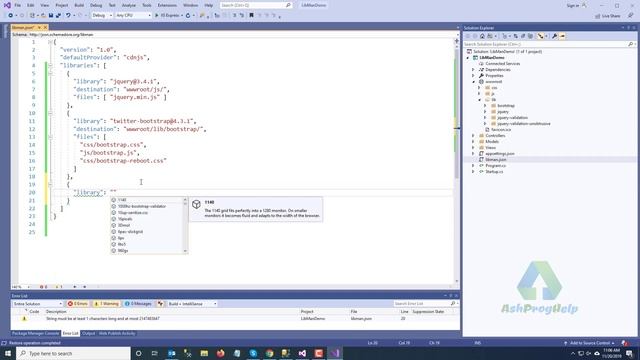Click the Save All toolbar icon
The image size is (640, 360).
tap(58, 16)
